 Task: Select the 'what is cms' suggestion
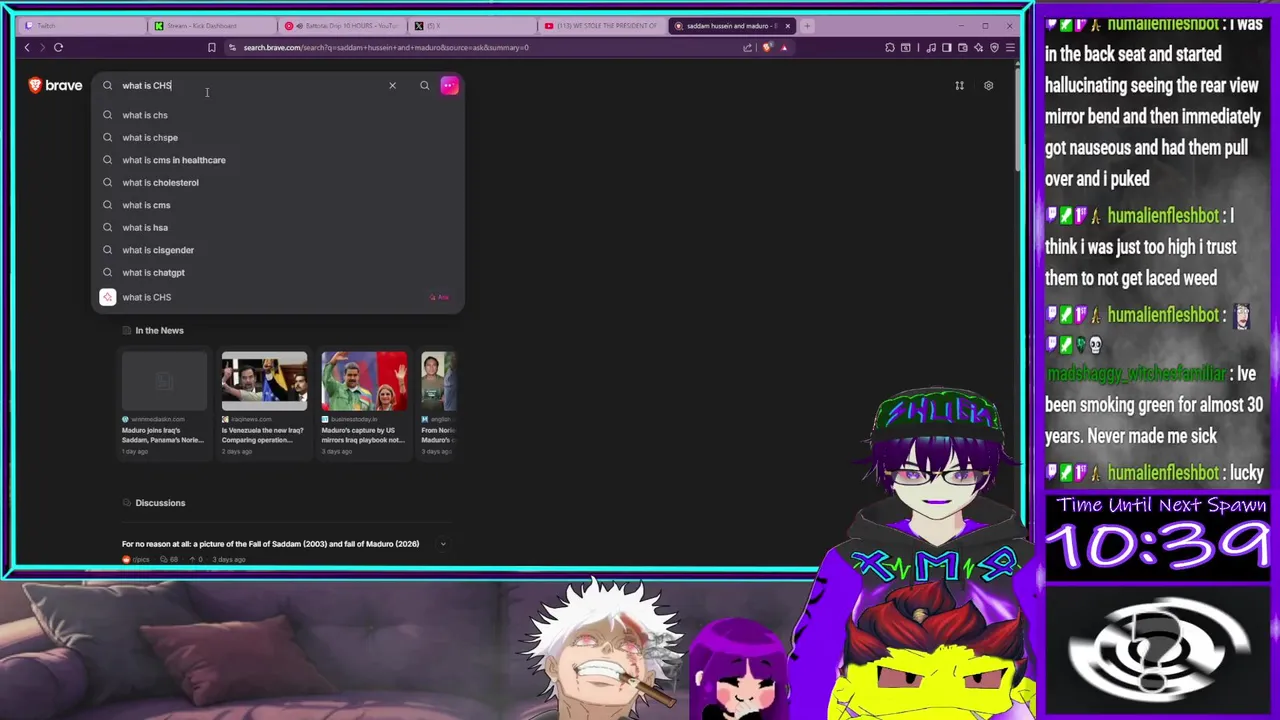278,205
